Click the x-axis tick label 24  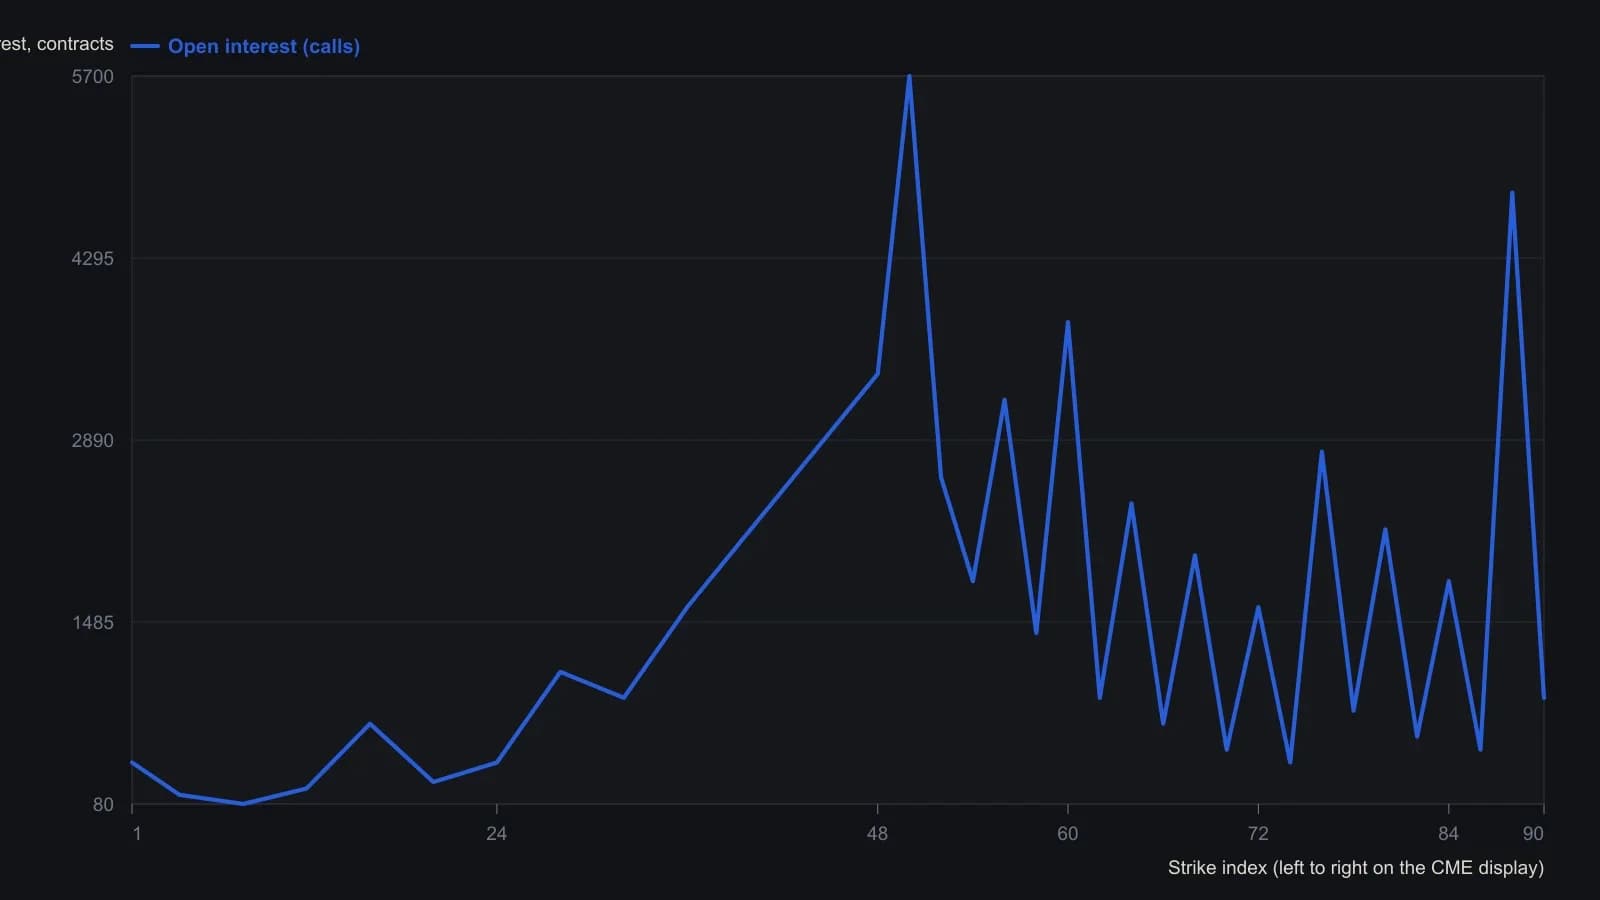tap(497, 834)
